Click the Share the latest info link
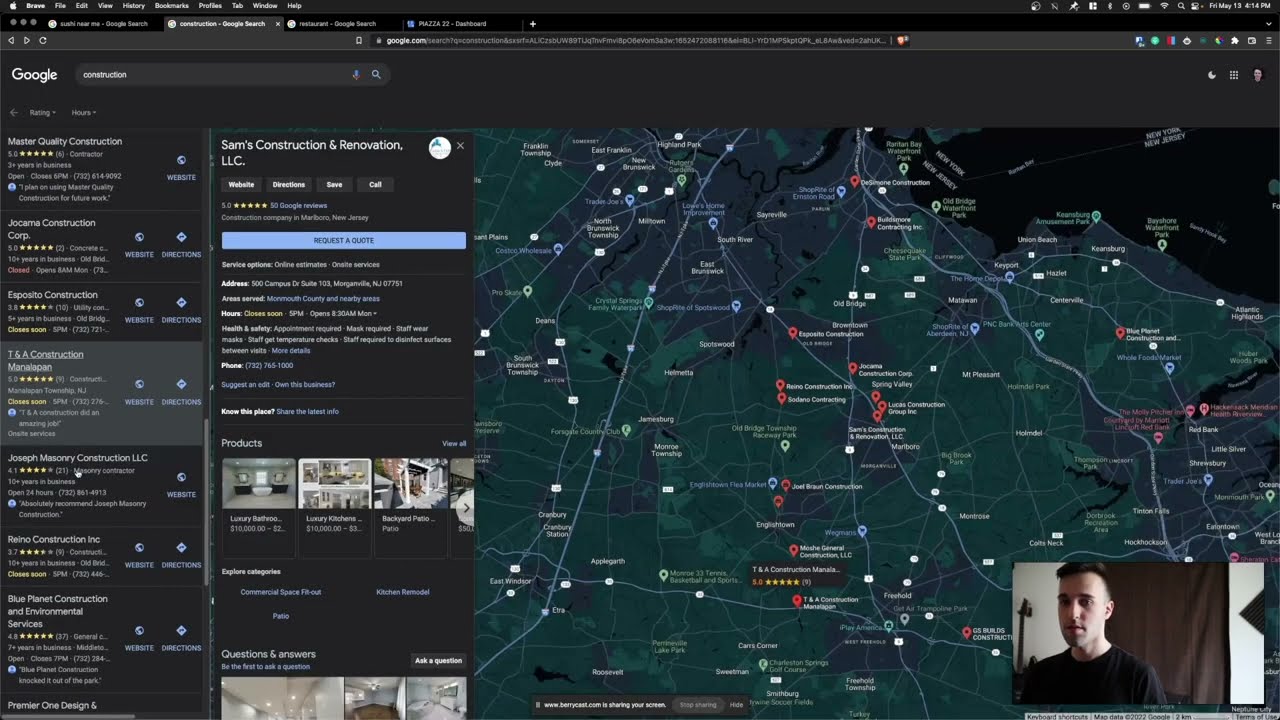This screenshot has width=1280, height=720. (307, 412)
